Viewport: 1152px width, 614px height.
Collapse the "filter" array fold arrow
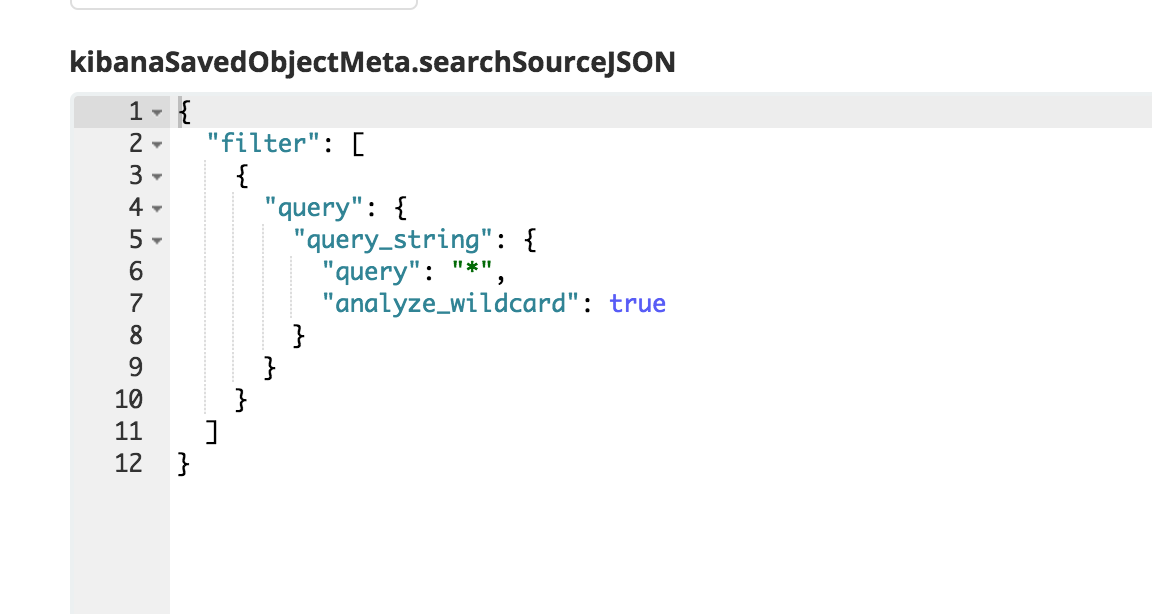(156, 144)
